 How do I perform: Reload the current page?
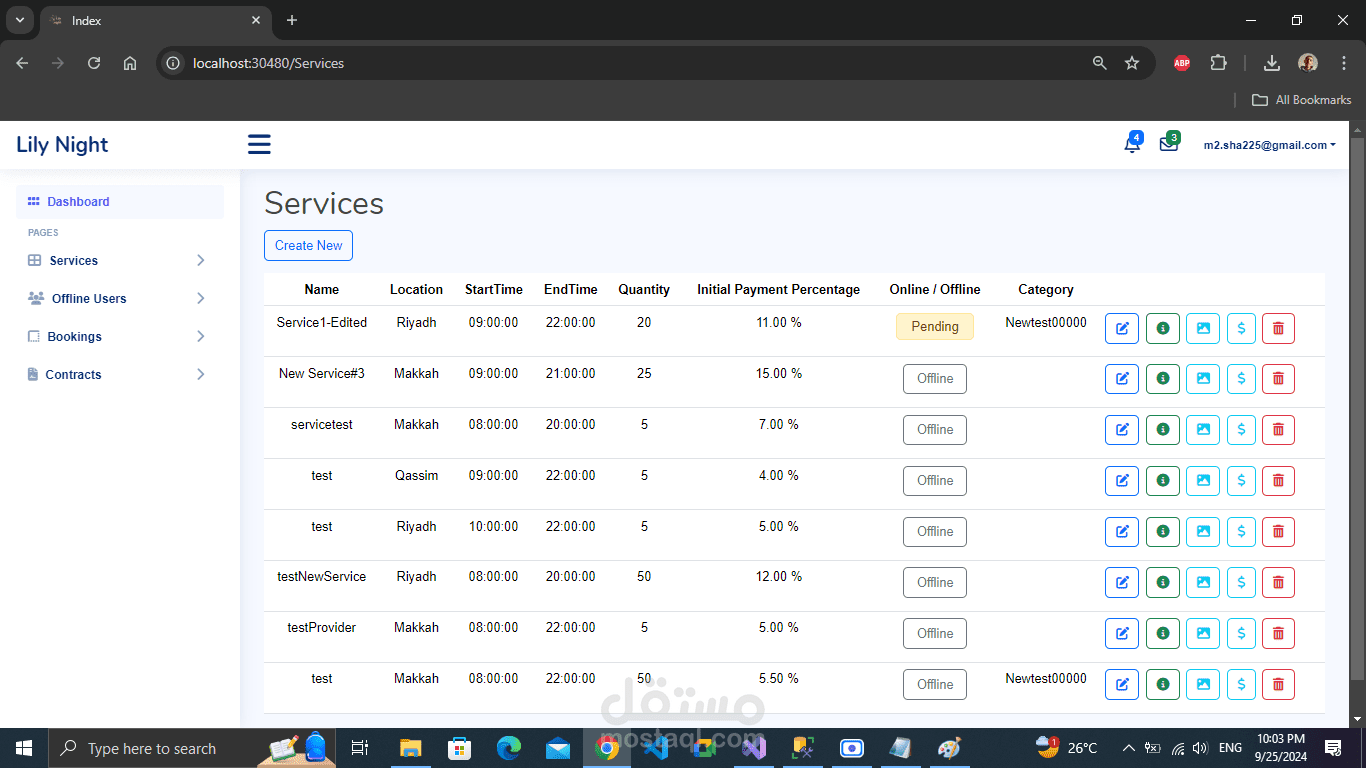click(94, 63)
